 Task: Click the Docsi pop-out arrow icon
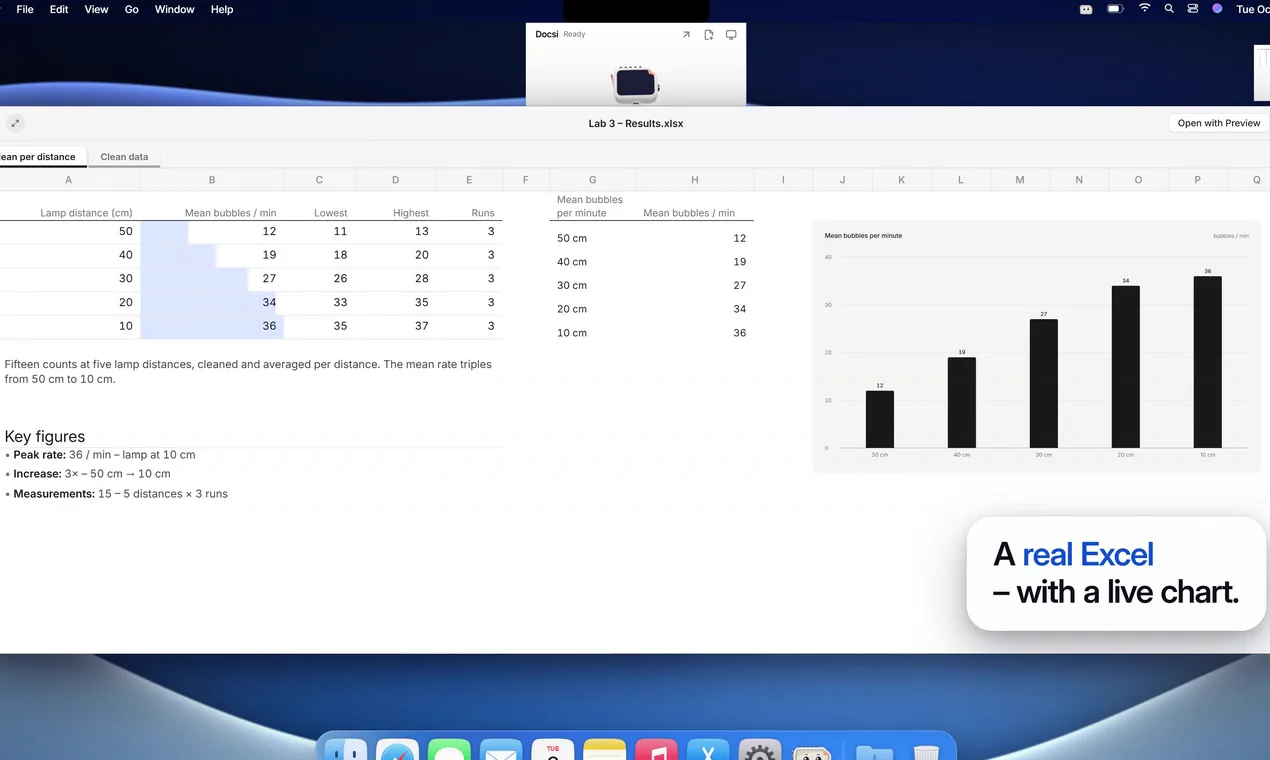coord(686,35)
